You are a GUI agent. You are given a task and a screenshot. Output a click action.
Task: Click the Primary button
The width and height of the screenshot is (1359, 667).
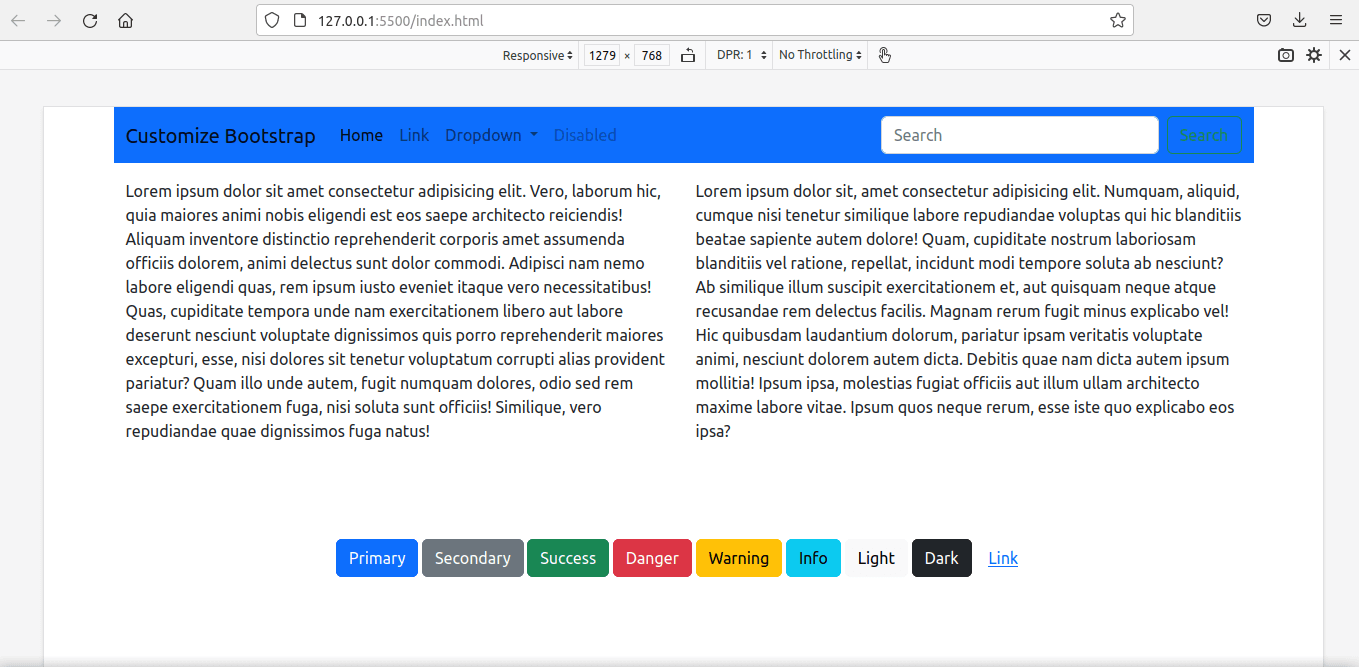tap(376, 558)
